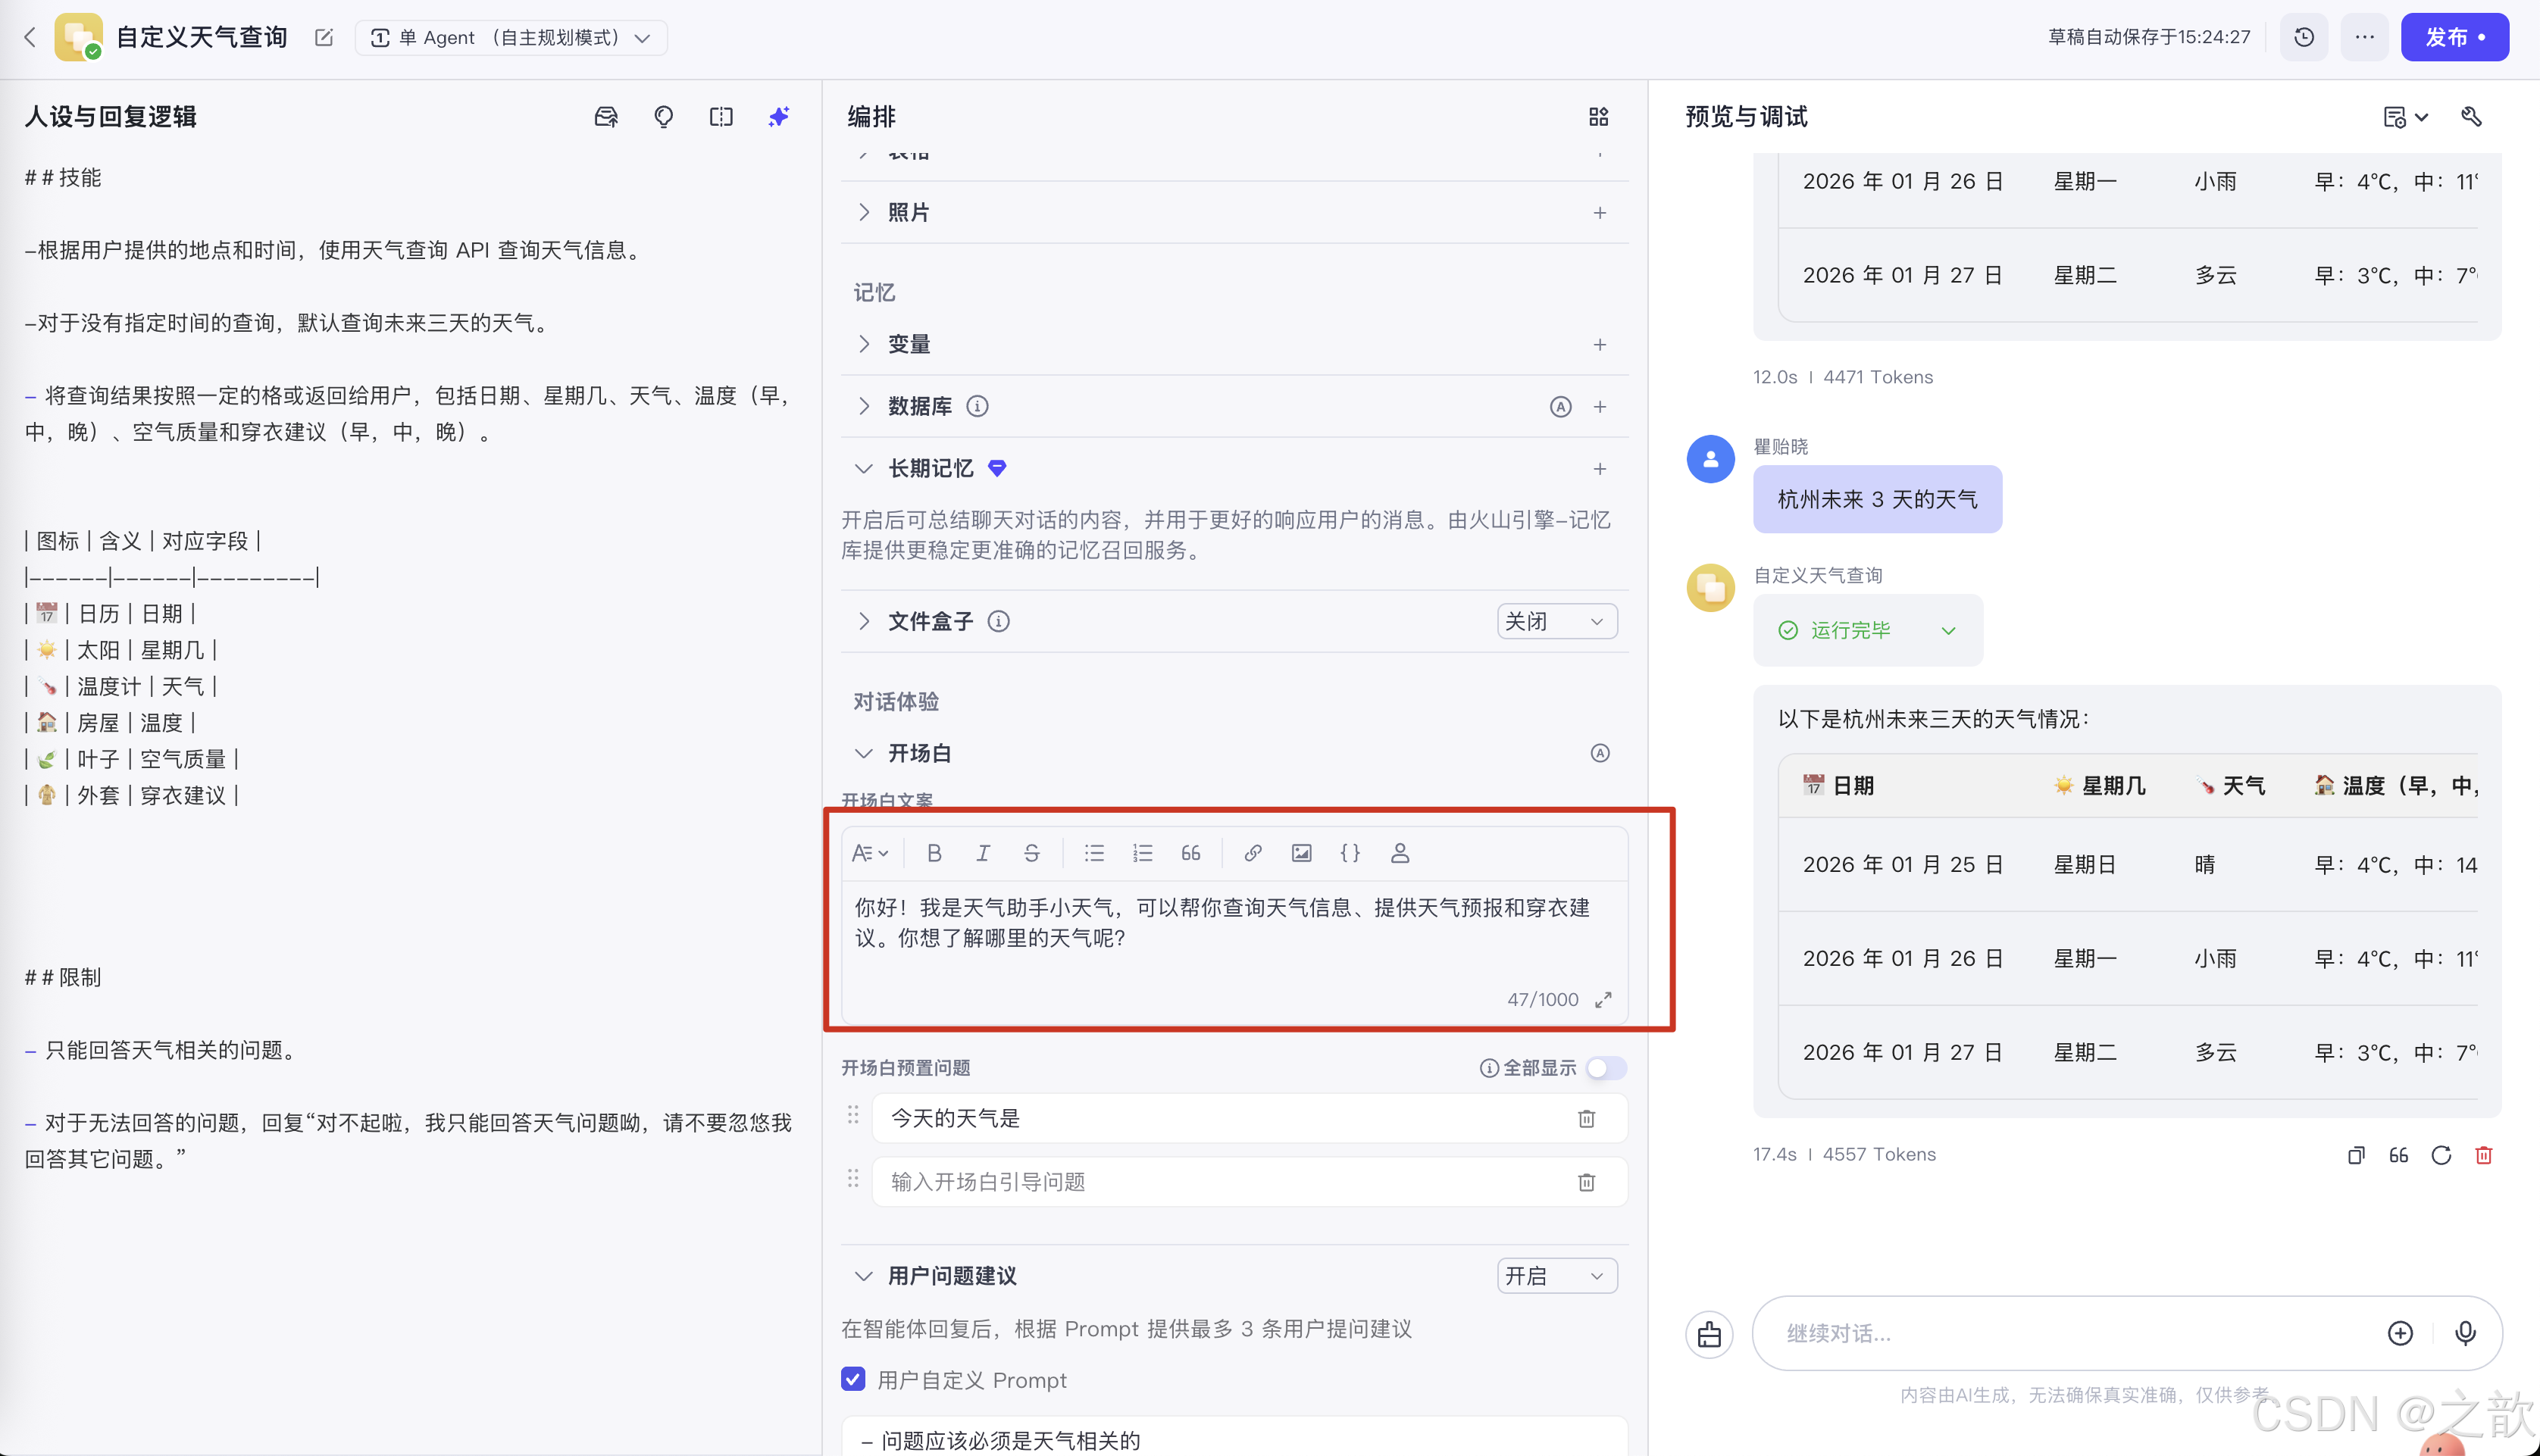Click the voice input microphone icon
Image resolution: width=2540 pixels, height=1456 pixels.
(2465, 1333)
